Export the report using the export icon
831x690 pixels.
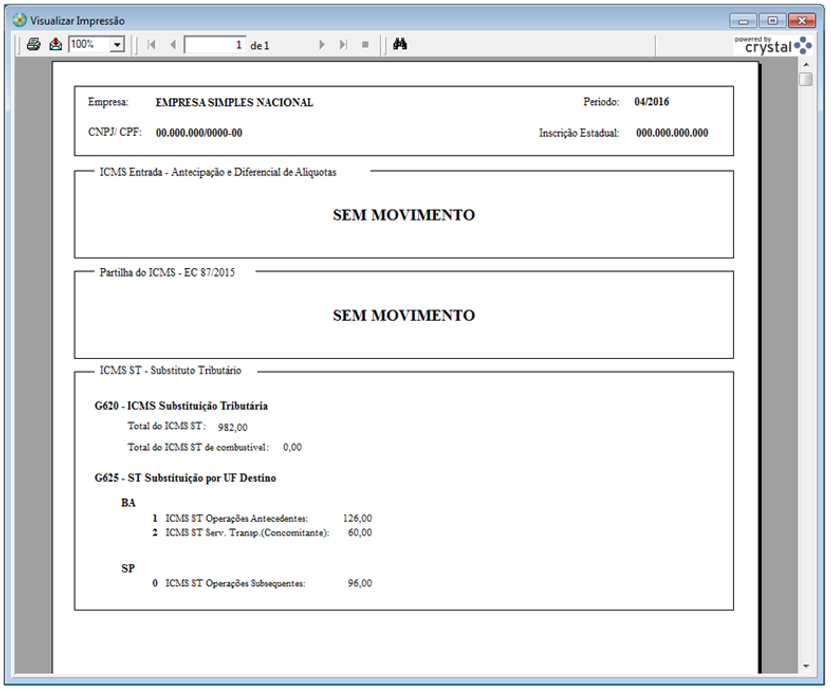pyautogui.click(x=56, y=45)
